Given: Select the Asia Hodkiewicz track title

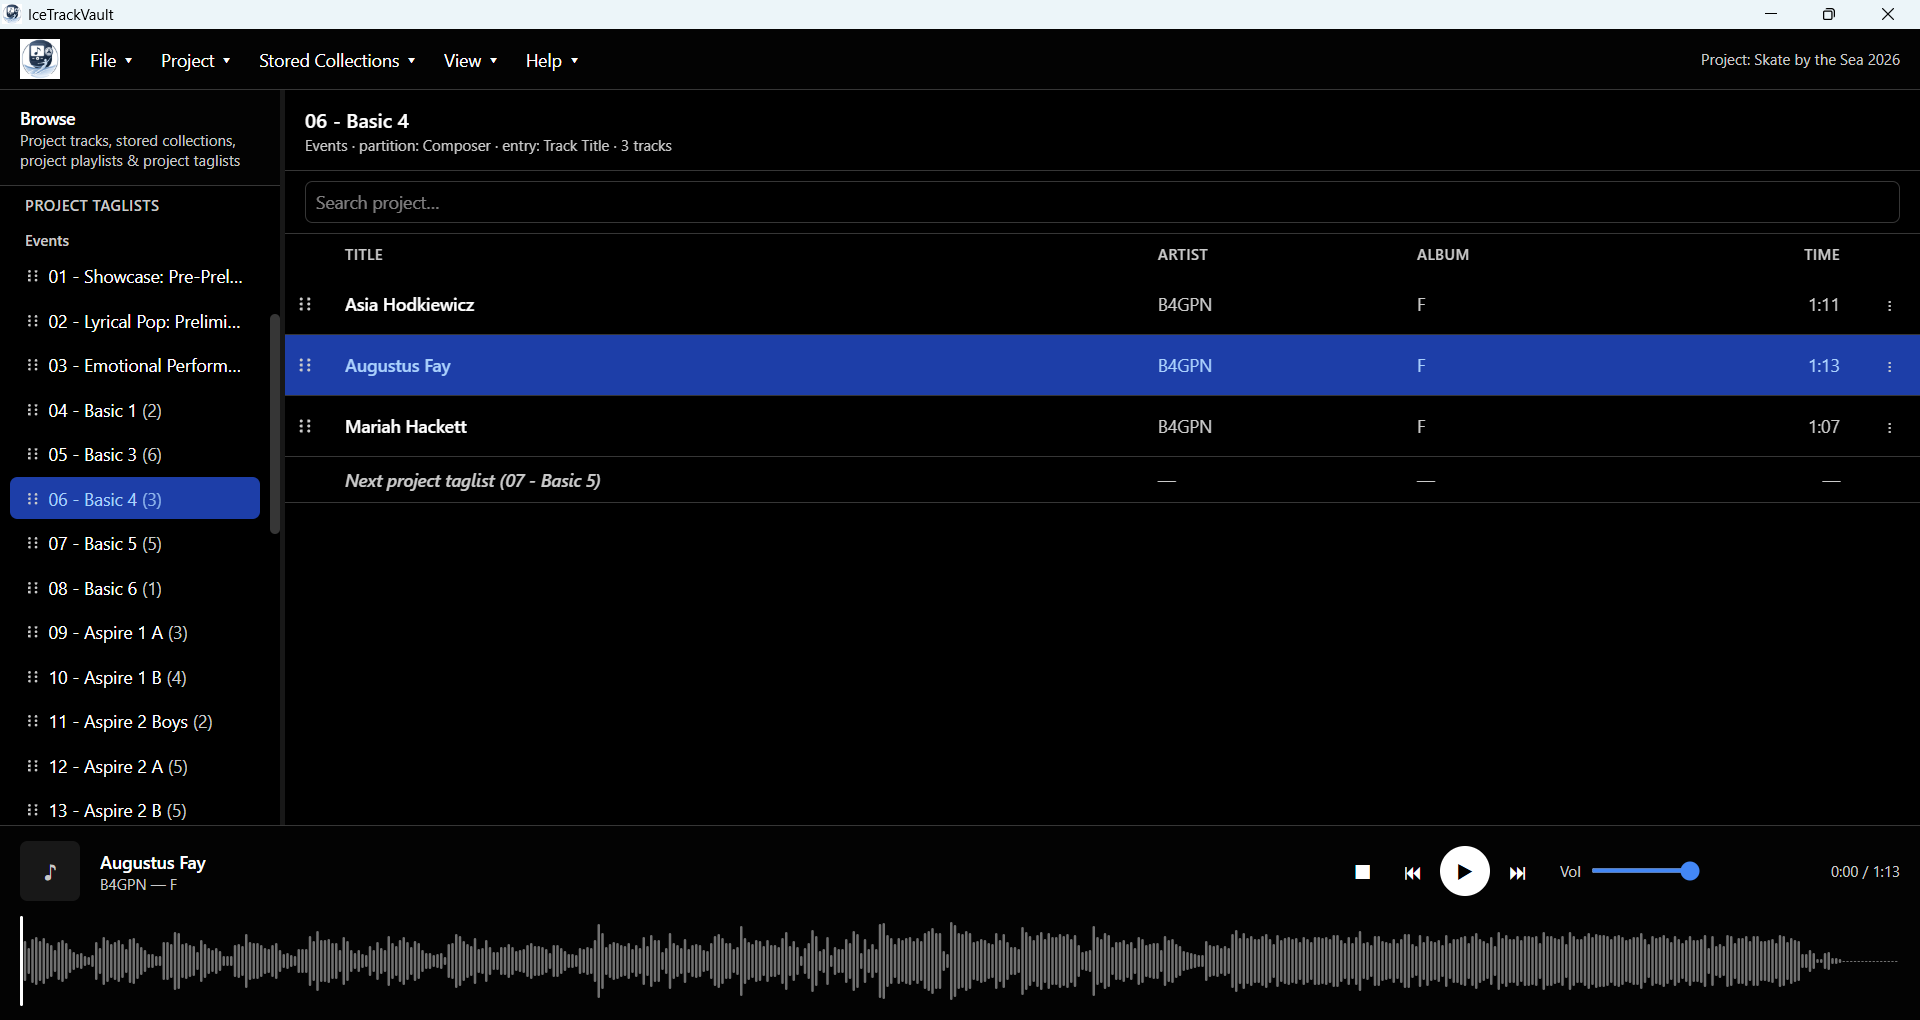Looking at the screenshot, I should coord(409,305).
